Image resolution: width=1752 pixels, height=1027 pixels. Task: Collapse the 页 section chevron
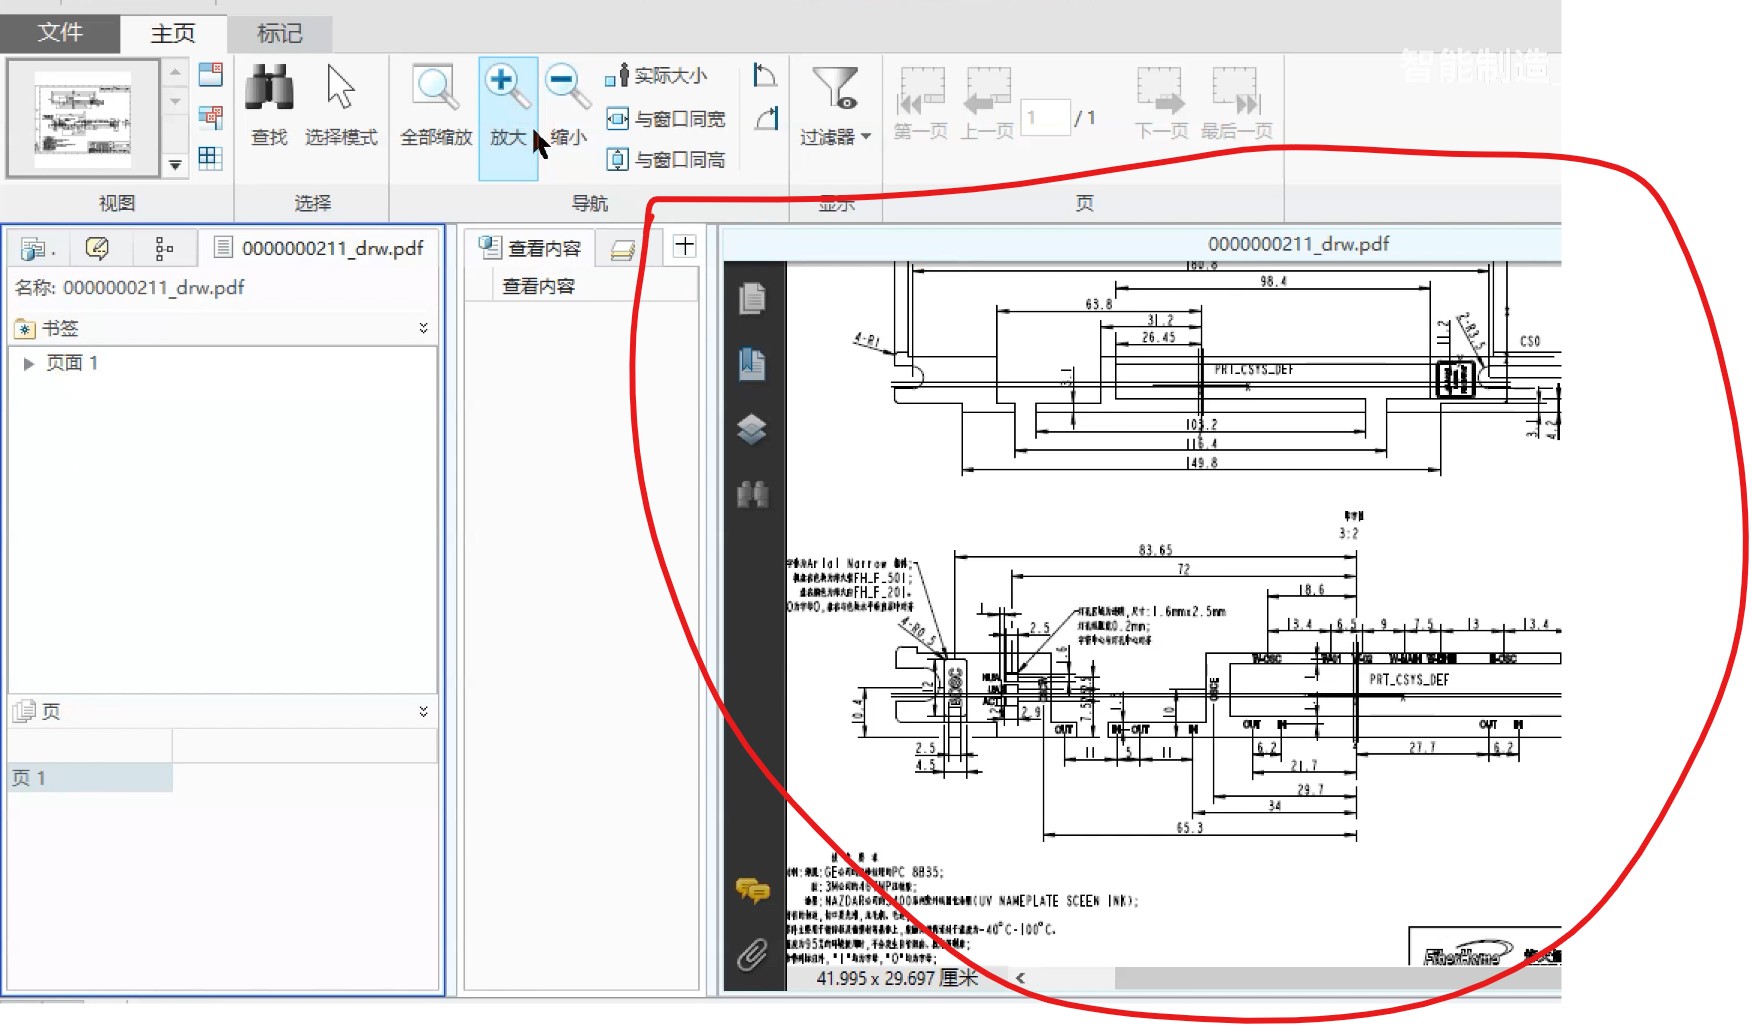point(424,711)
